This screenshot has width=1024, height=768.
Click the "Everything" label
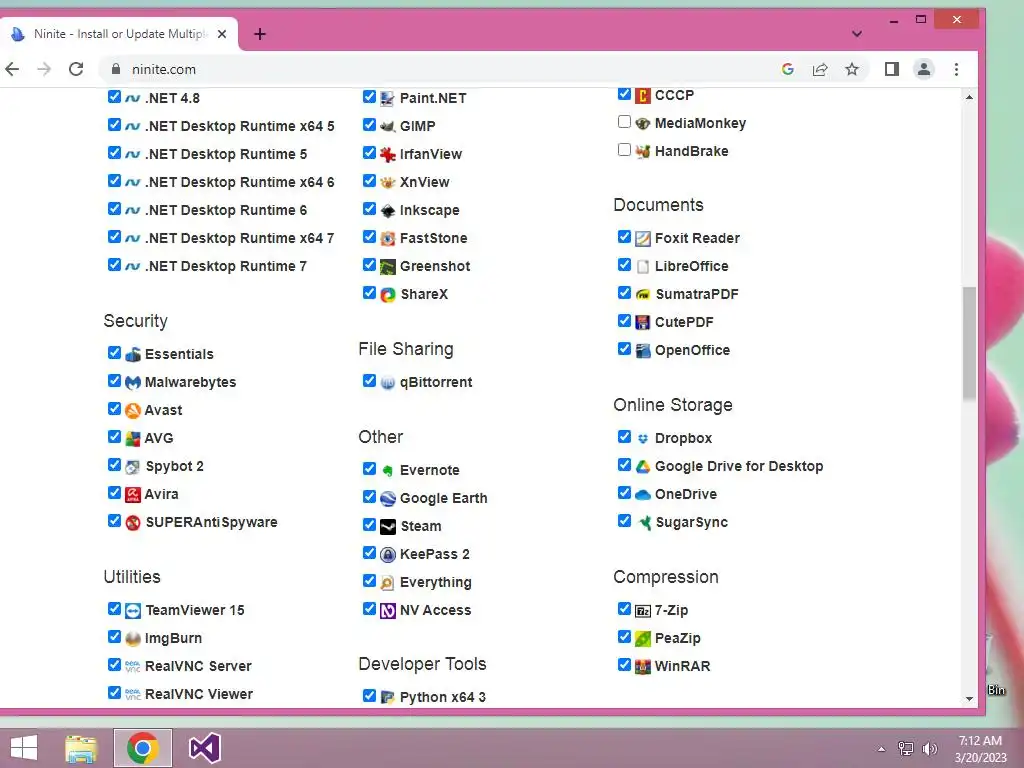click(436, 583)
